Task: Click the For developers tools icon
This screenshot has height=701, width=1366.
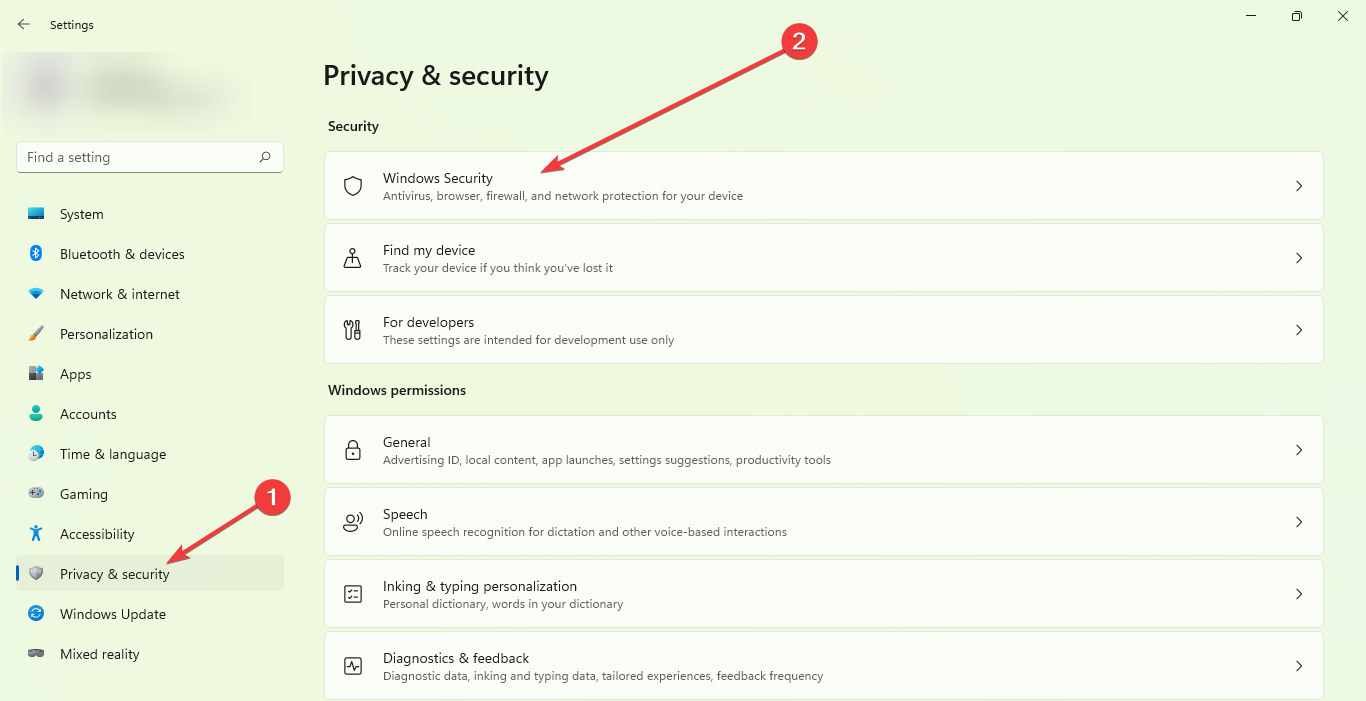Action: click(352, 330)
